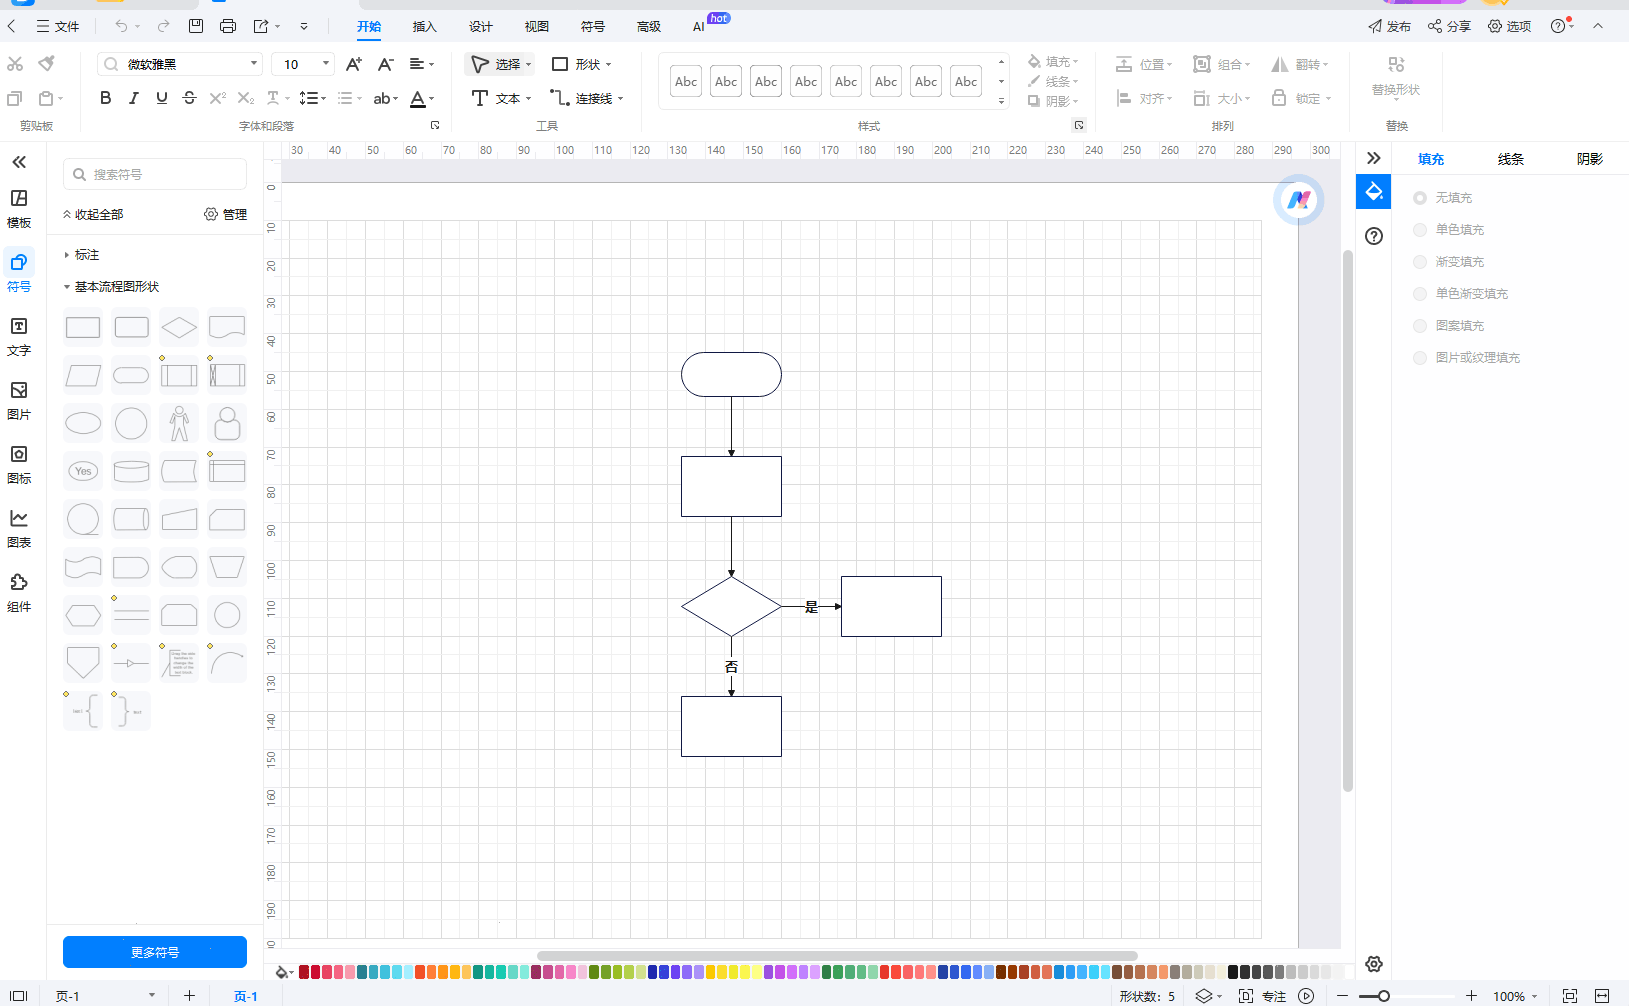Collapse the left sidebar with double chevron

tap(19, 162)
